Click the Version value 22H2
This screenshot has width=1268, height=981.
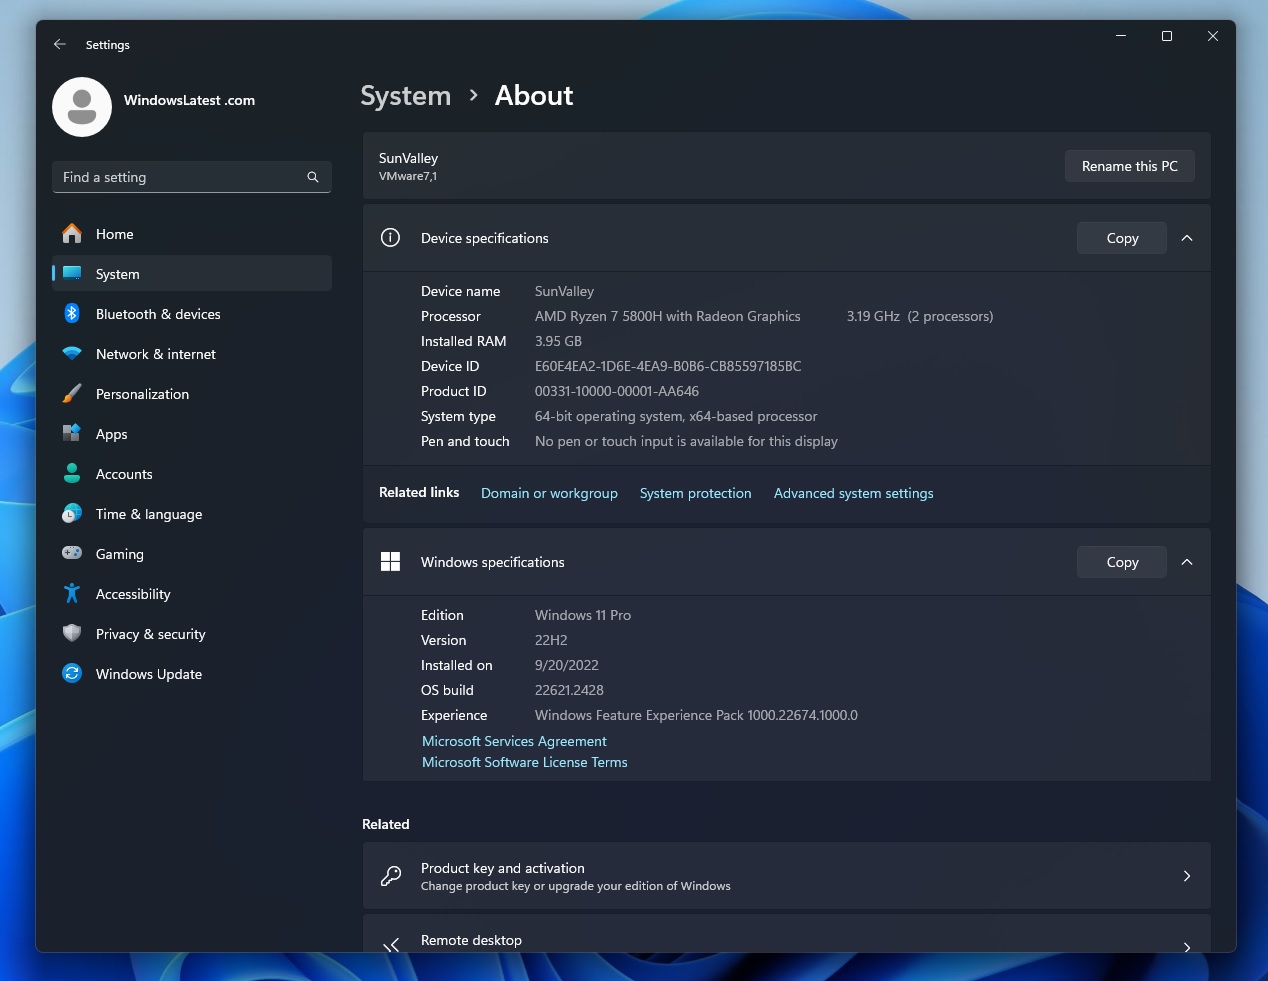point(551,640)
